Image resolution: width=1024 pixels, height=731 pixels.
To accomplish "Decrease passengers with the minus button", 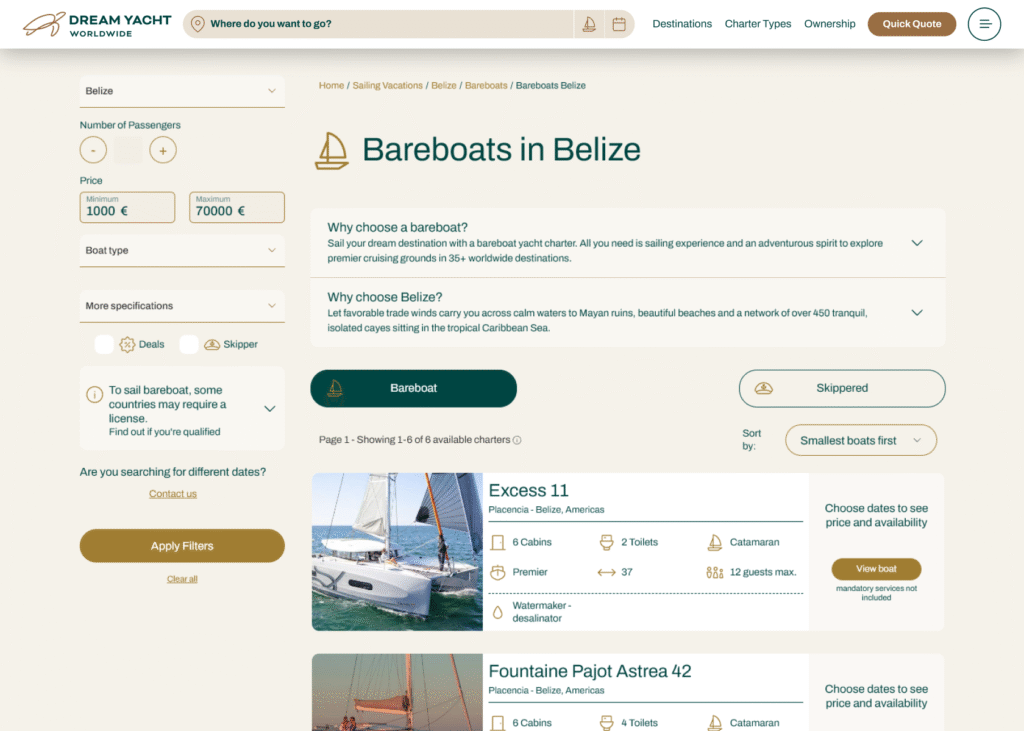I will pyautogui.click(x=93, y=150).
